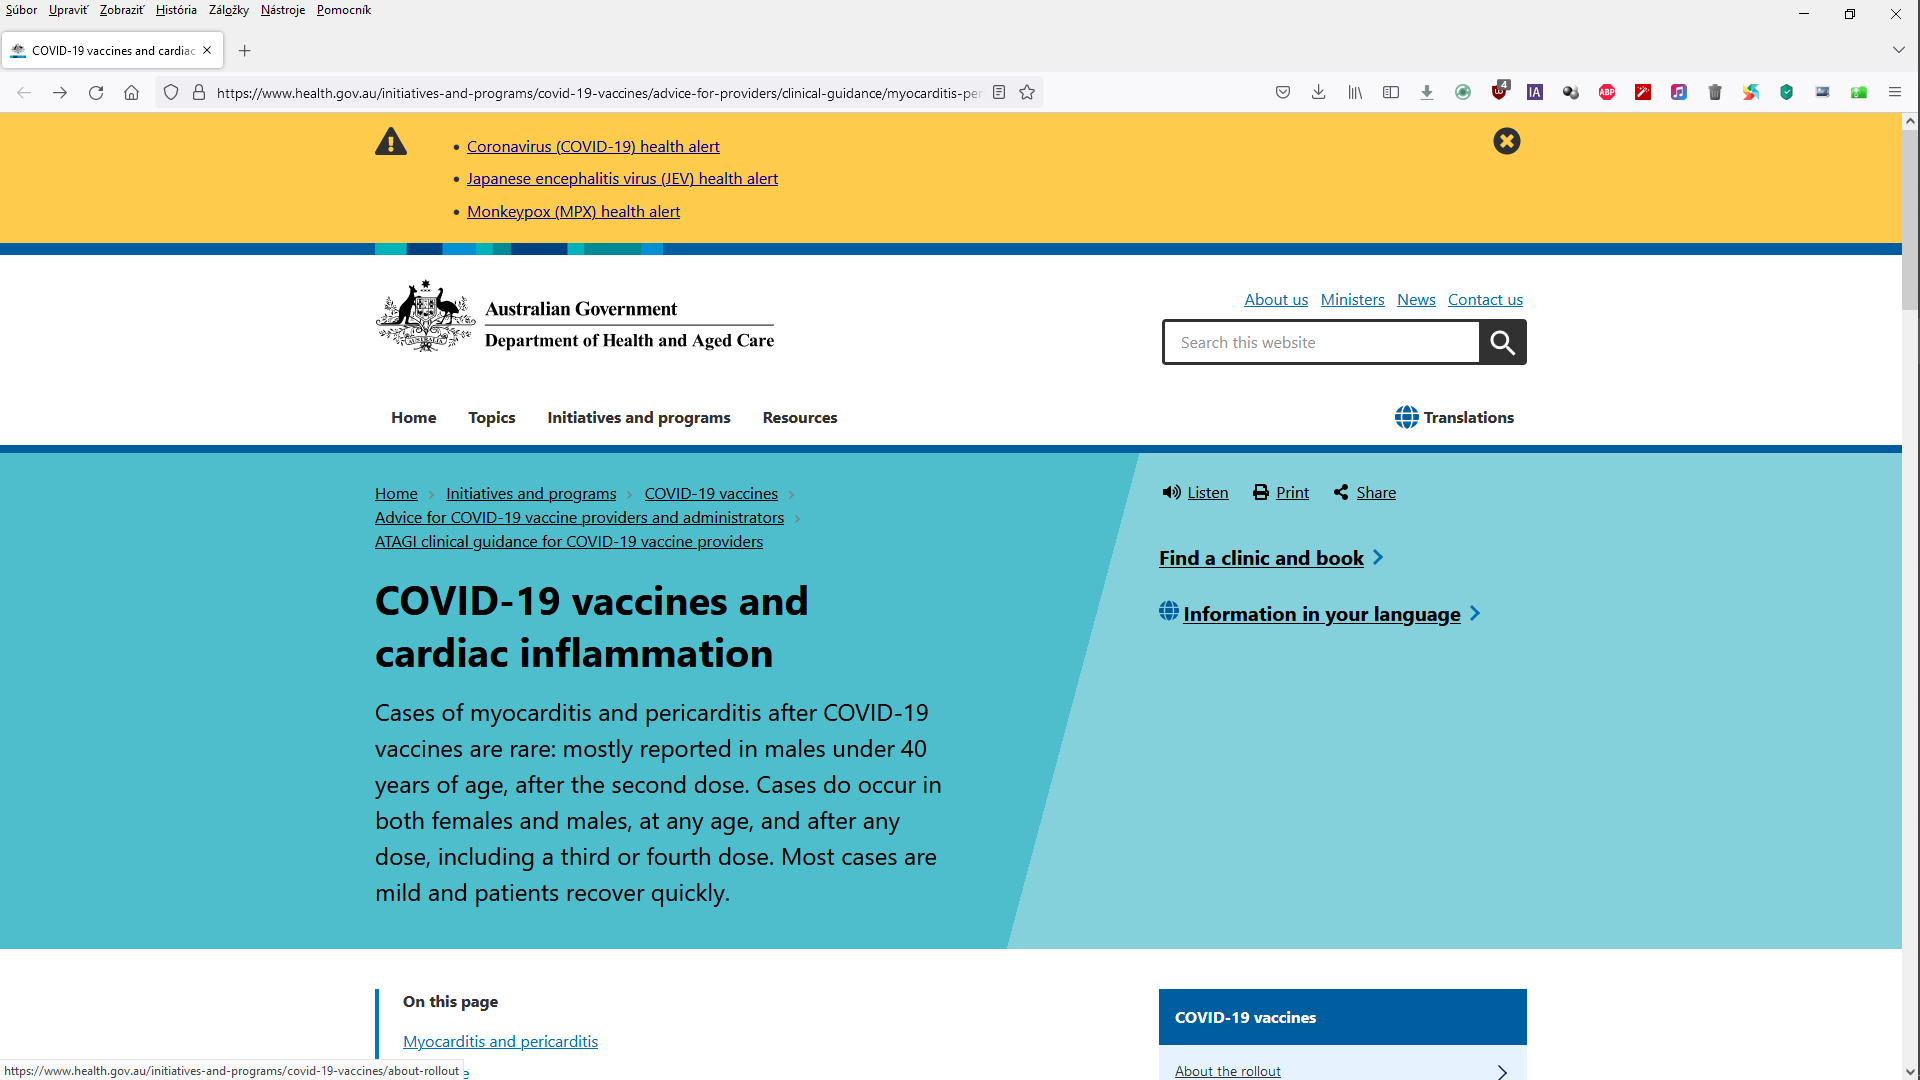Click the Print page icon
Viewport: 1920px width, 1080px height.
(1261, 492)
